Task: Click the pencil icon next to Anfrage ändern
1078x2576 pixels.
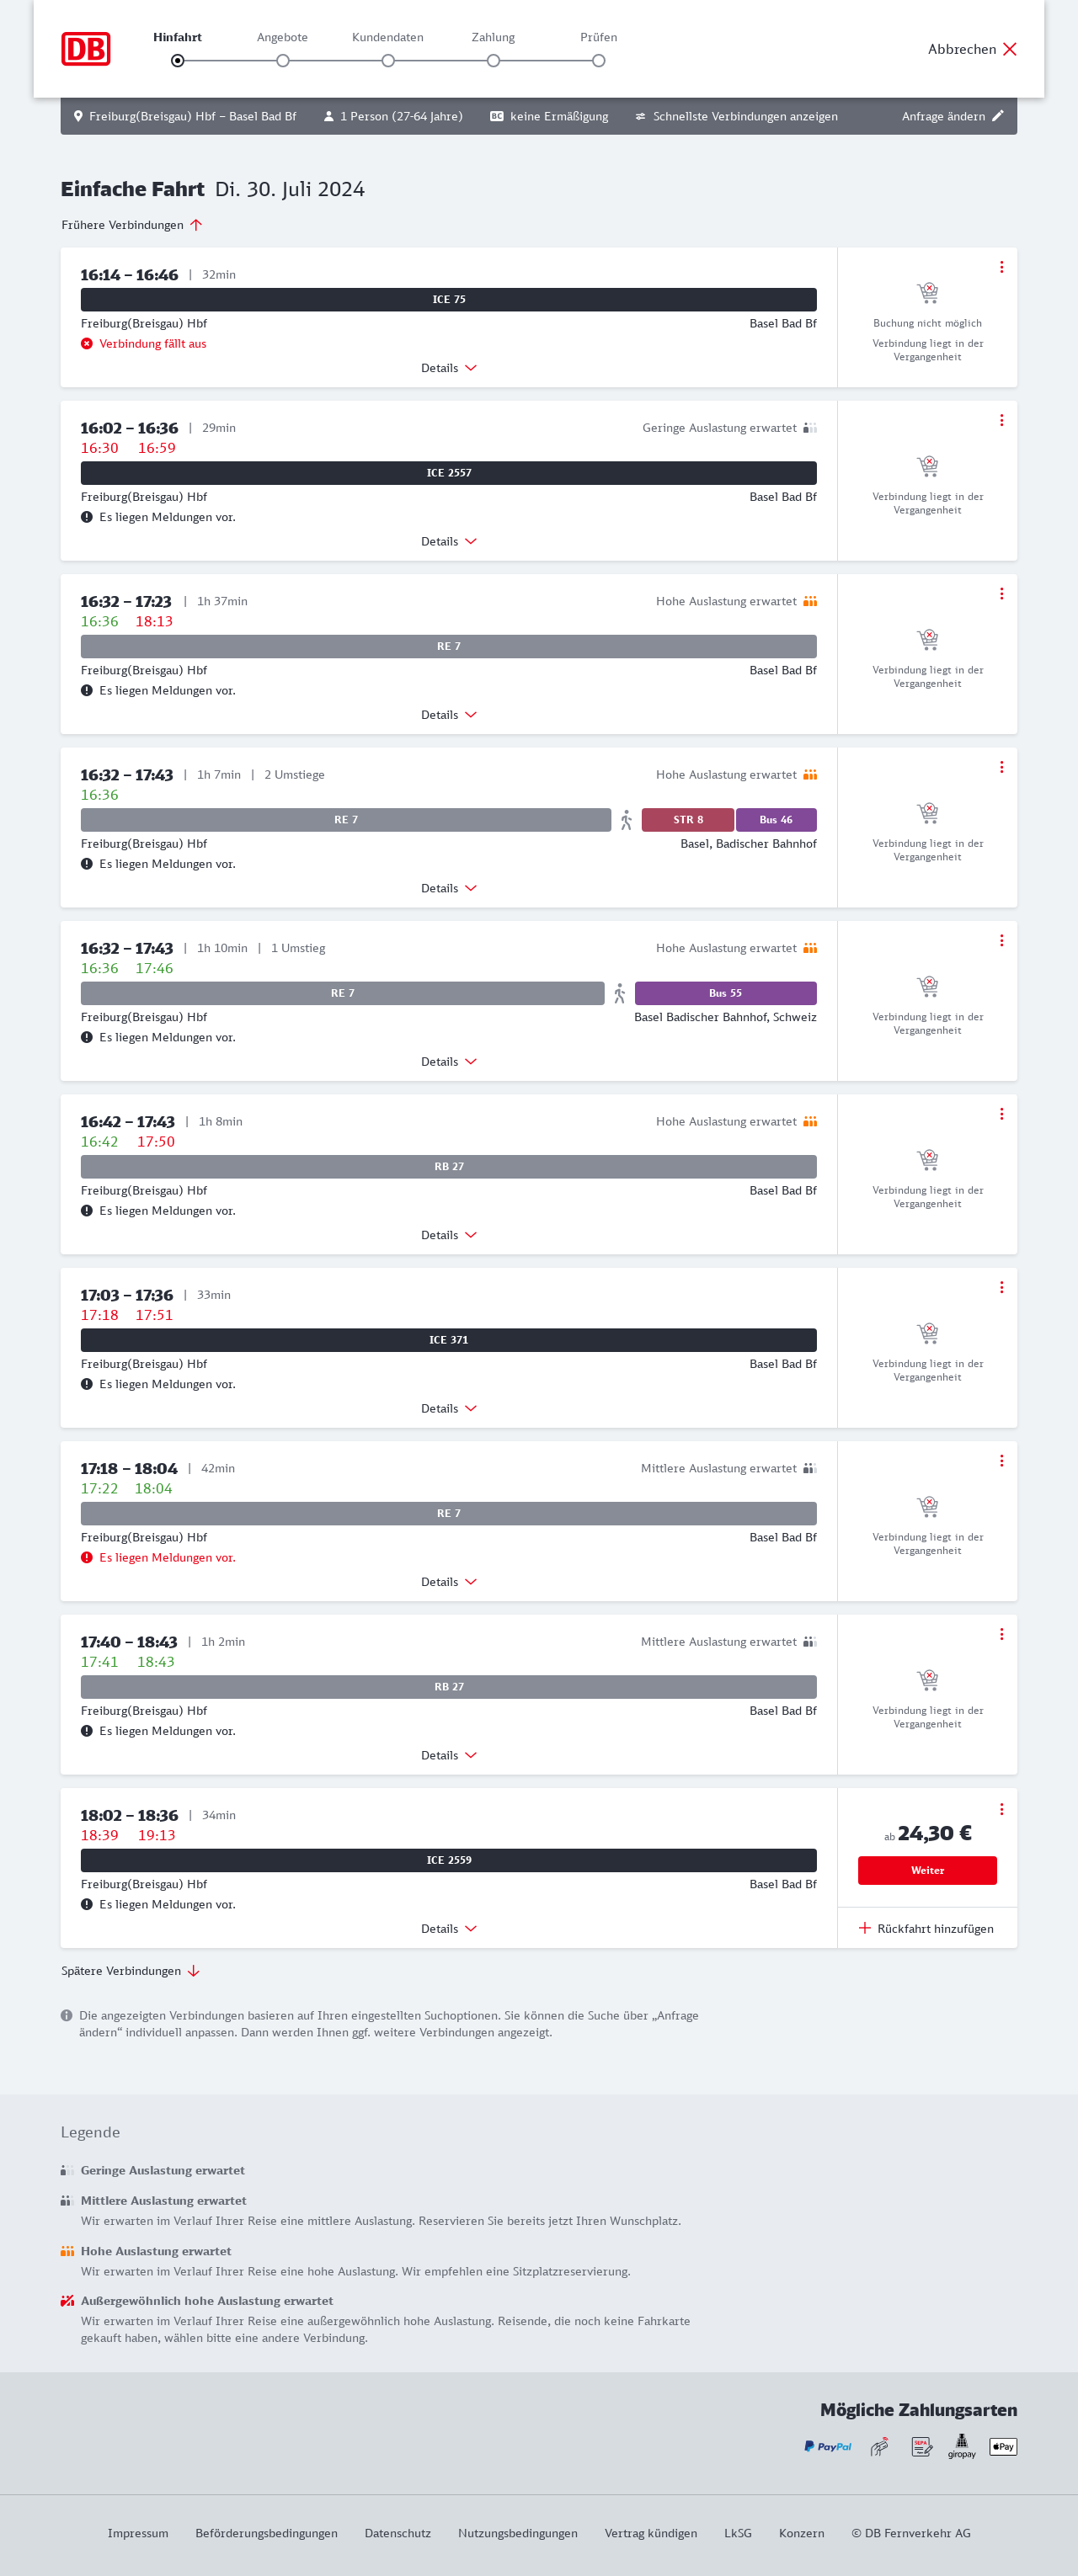Action: [997, 116]
